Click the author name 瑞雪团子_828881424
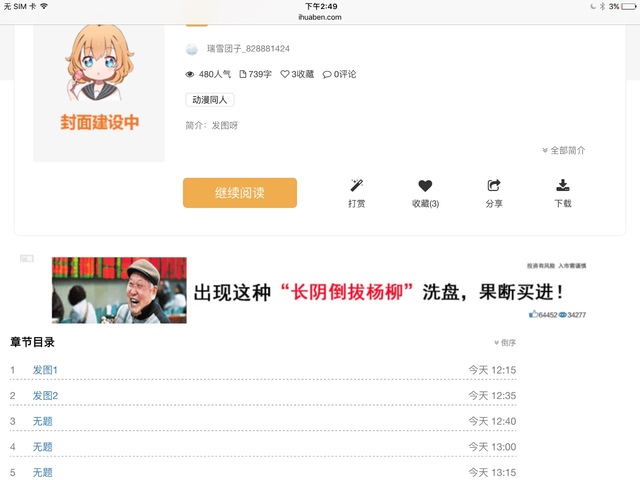 pos(248,48)
